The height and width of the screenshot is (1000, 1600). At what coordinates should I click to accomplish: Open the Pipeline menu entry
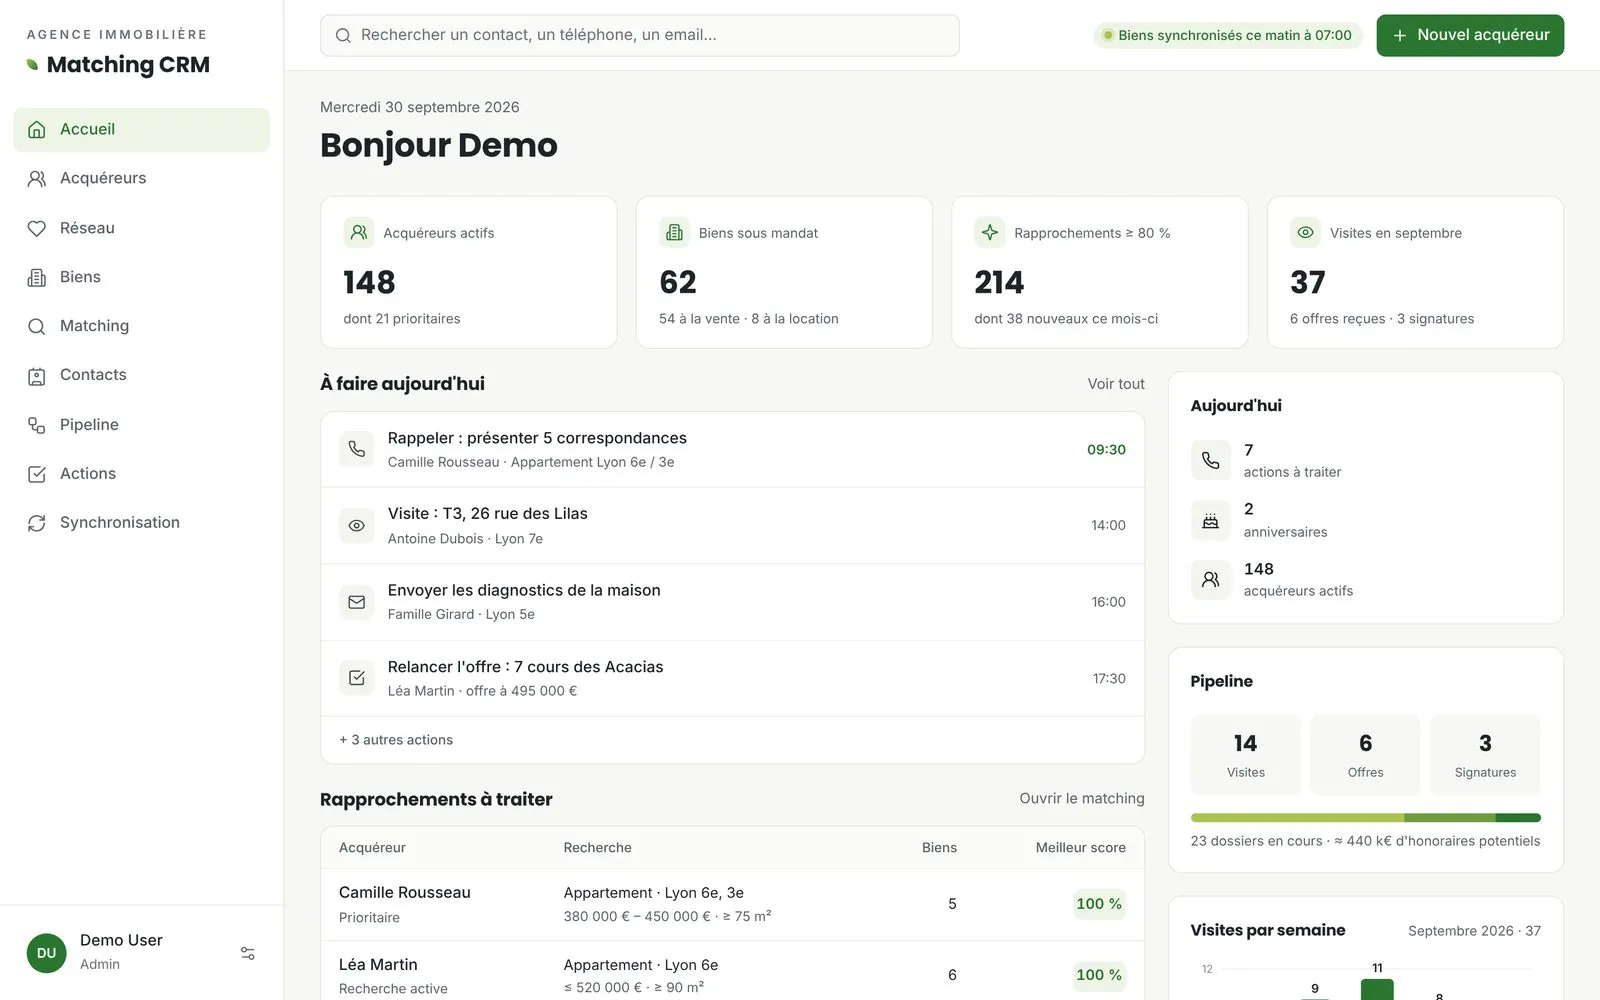(141, 425)
